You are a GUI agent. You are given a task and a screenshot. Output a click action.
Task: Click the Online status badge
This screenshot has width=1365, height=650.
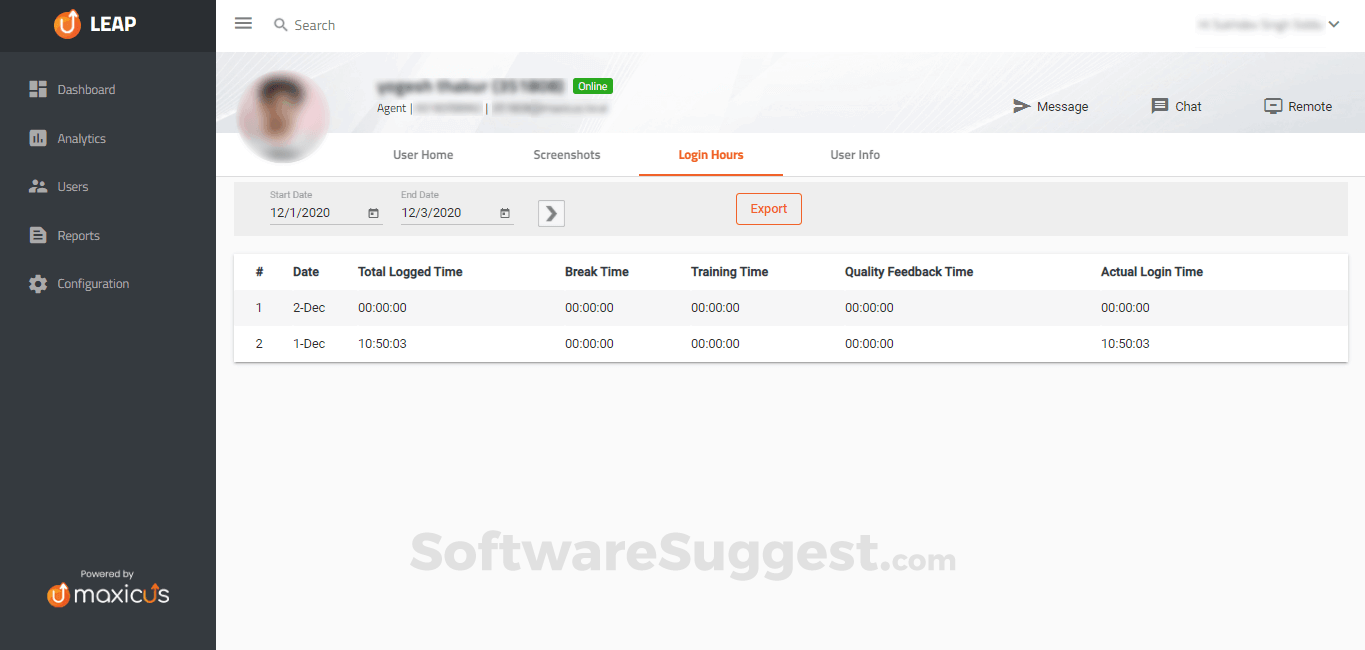click(592, 86)
